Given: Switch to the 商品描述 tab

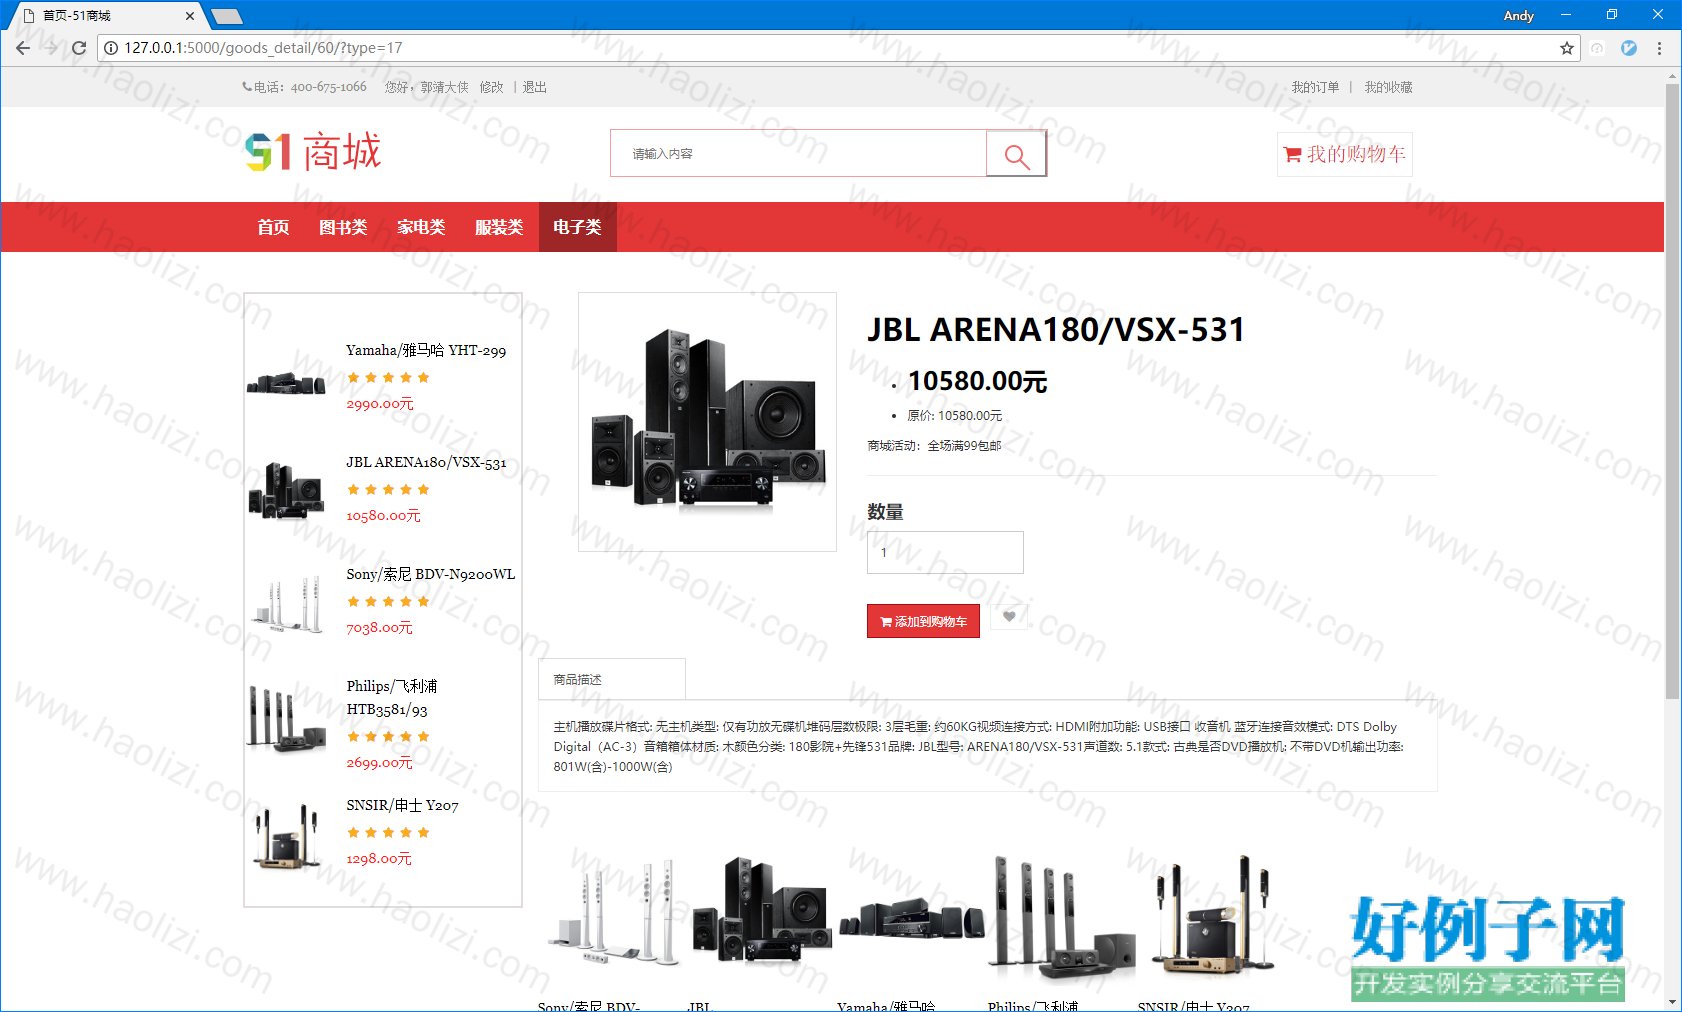Looking at the screenshot, I should [612, 679].
